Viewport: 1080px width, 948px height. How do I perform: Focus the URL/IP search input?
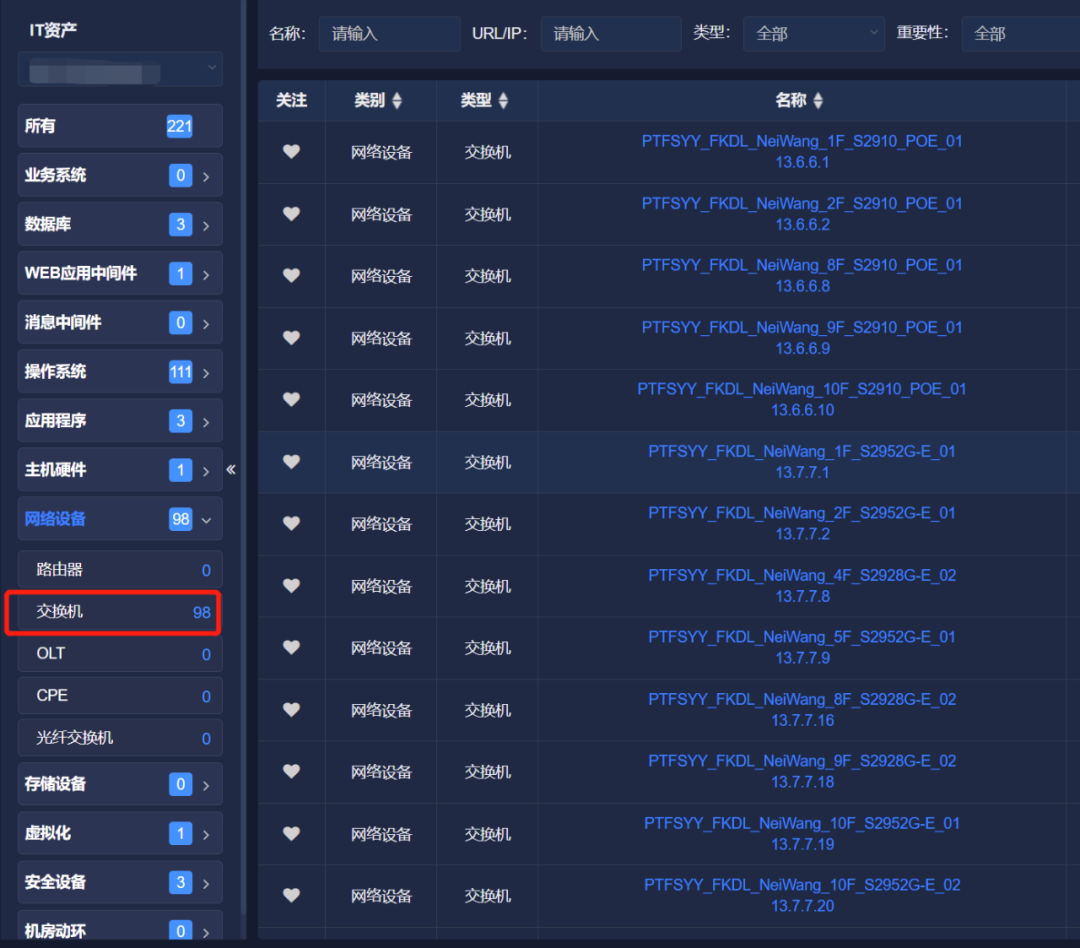611,33
